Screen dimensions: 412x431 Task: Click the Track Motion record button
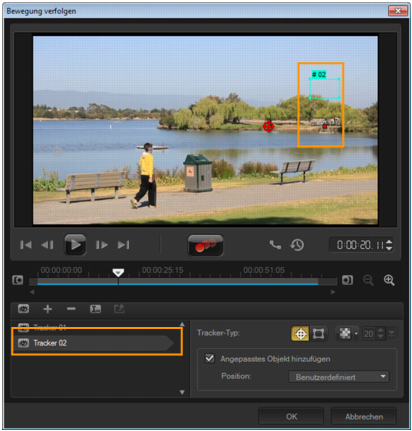point(205,245)
